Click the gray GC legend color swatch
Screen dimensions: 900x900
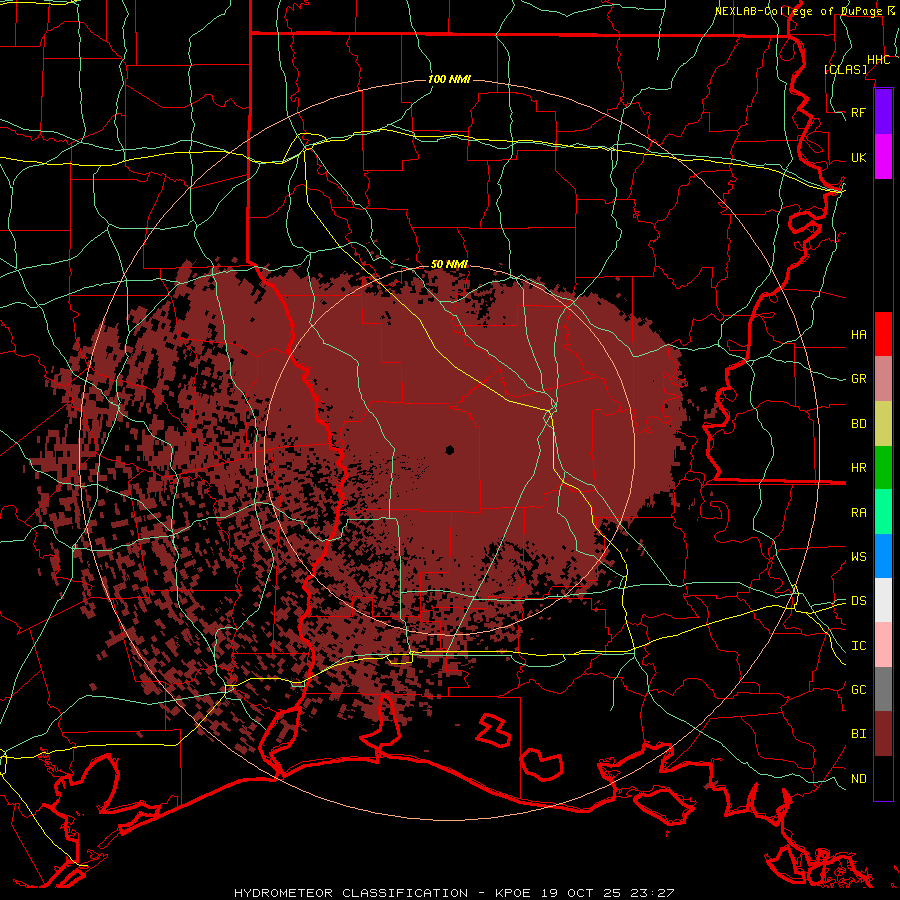[883, 689]
